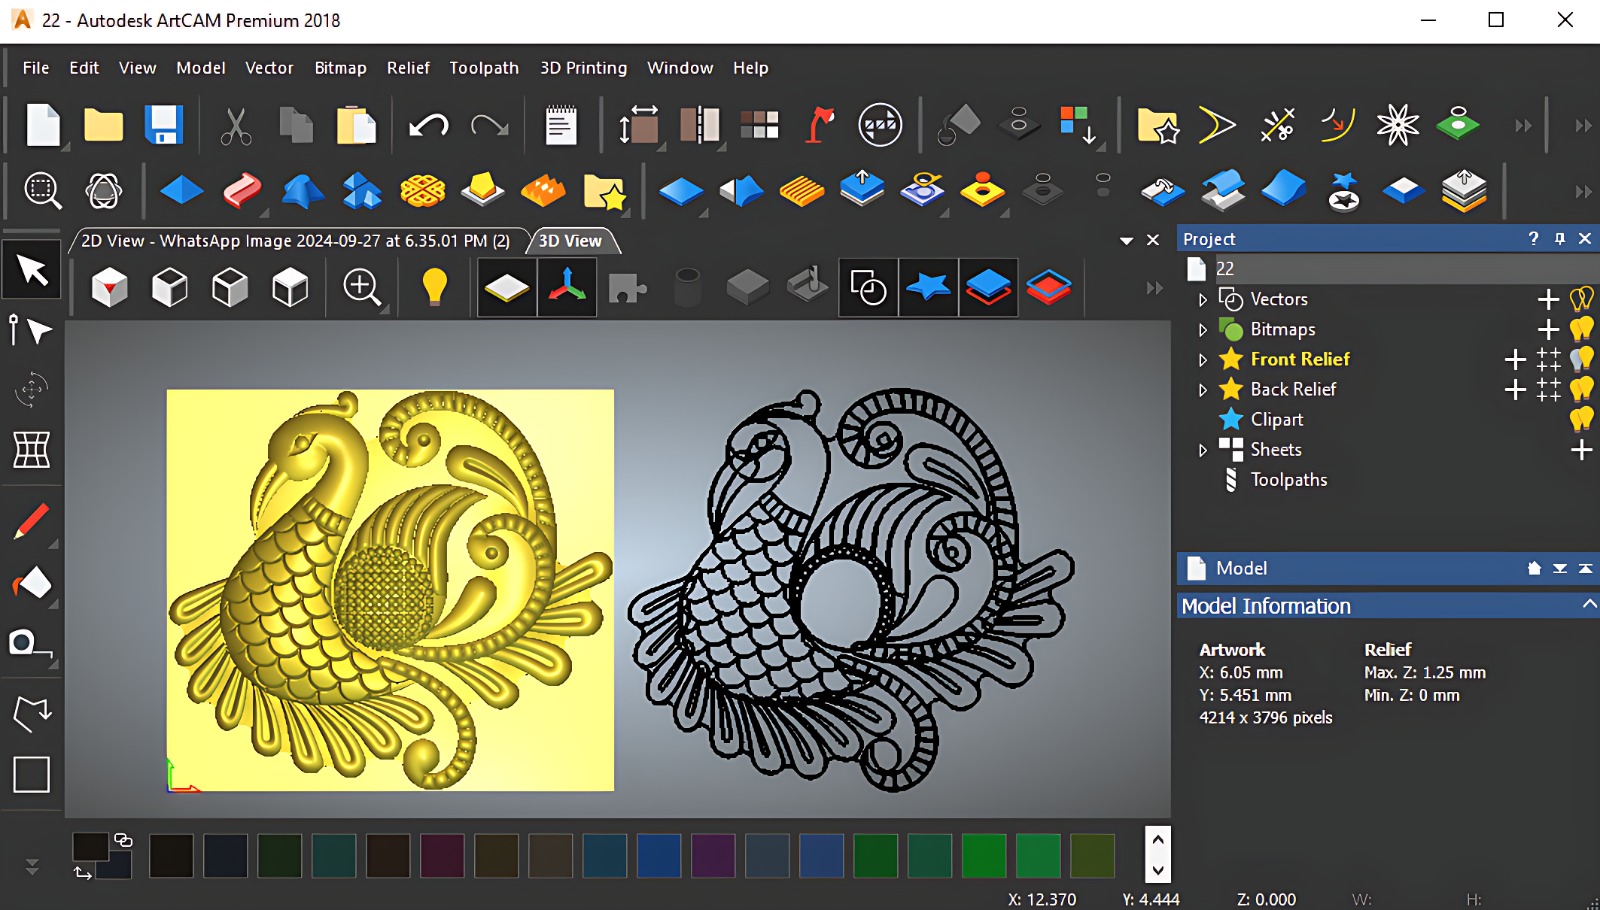
Task: Click the Envelope Distortion grid tool
Action: coord(31,450)
